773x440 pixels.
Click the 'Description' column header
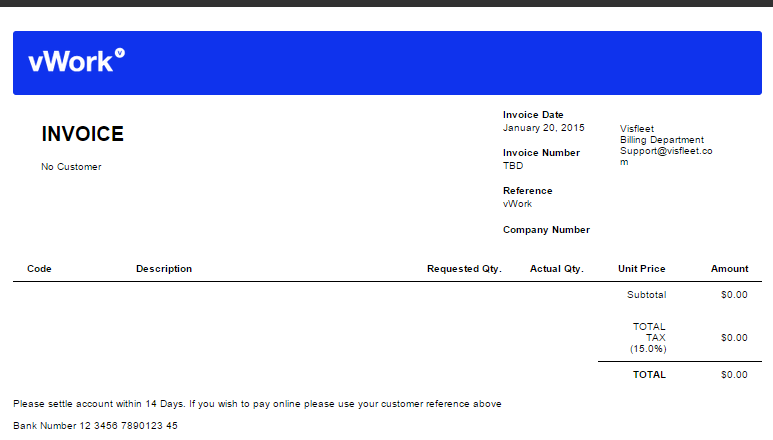[164, 269]
